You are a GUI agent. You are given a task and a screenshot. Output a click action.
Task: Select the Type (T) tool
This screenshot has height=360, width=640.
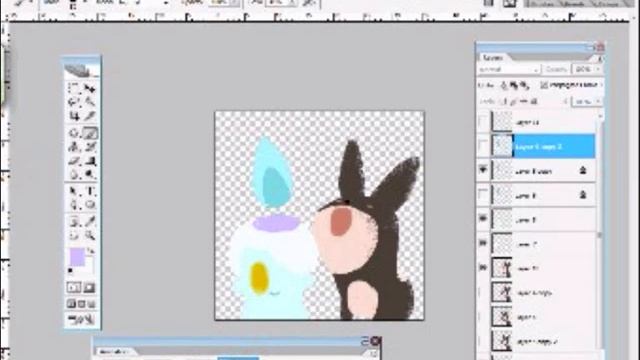coord(90,191)
